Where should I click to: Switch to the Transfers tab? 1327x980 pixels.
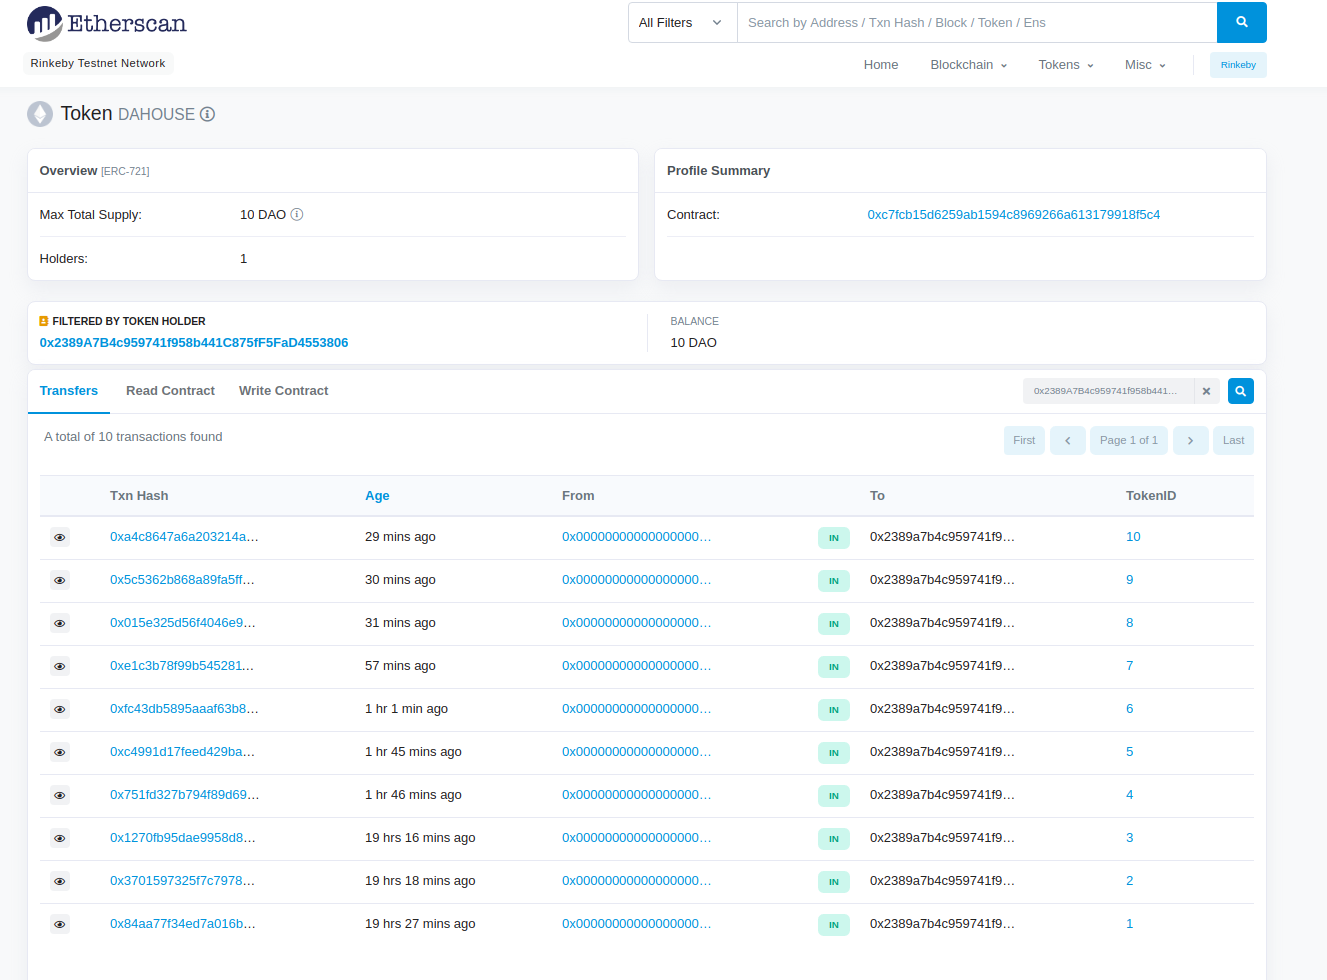[69, 391]
